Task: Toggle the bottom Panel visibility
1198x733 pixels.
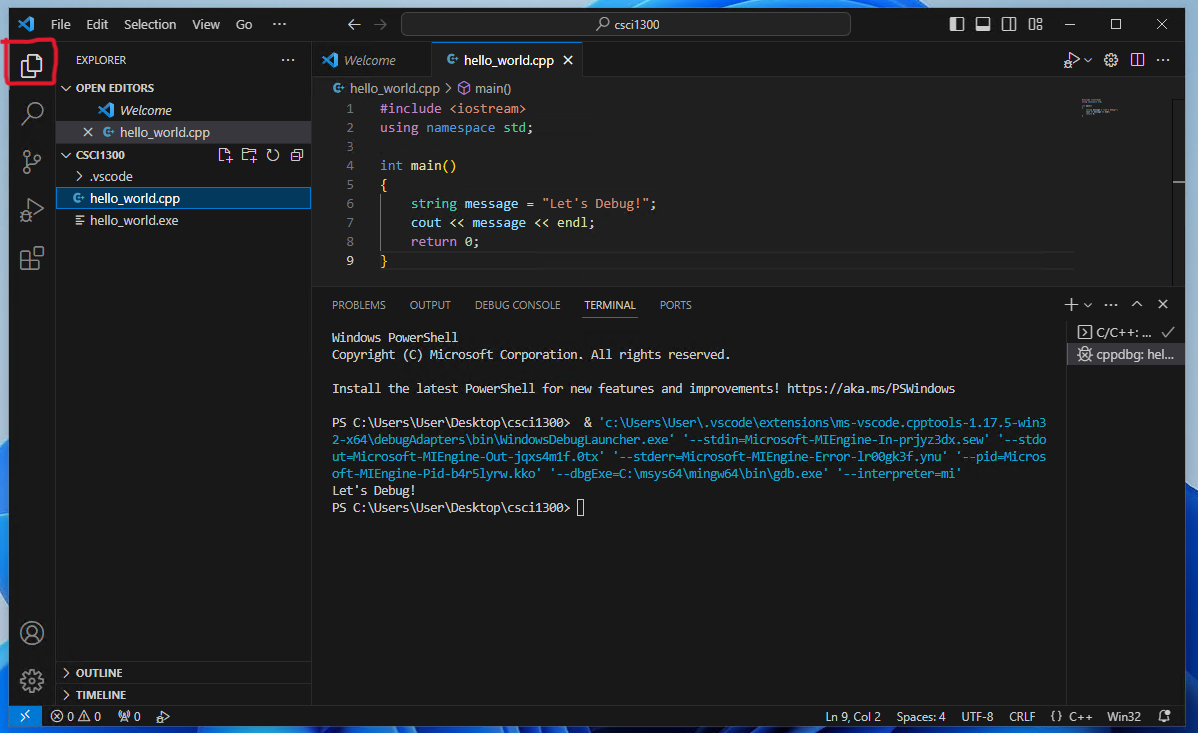Action: click(983, 24)
